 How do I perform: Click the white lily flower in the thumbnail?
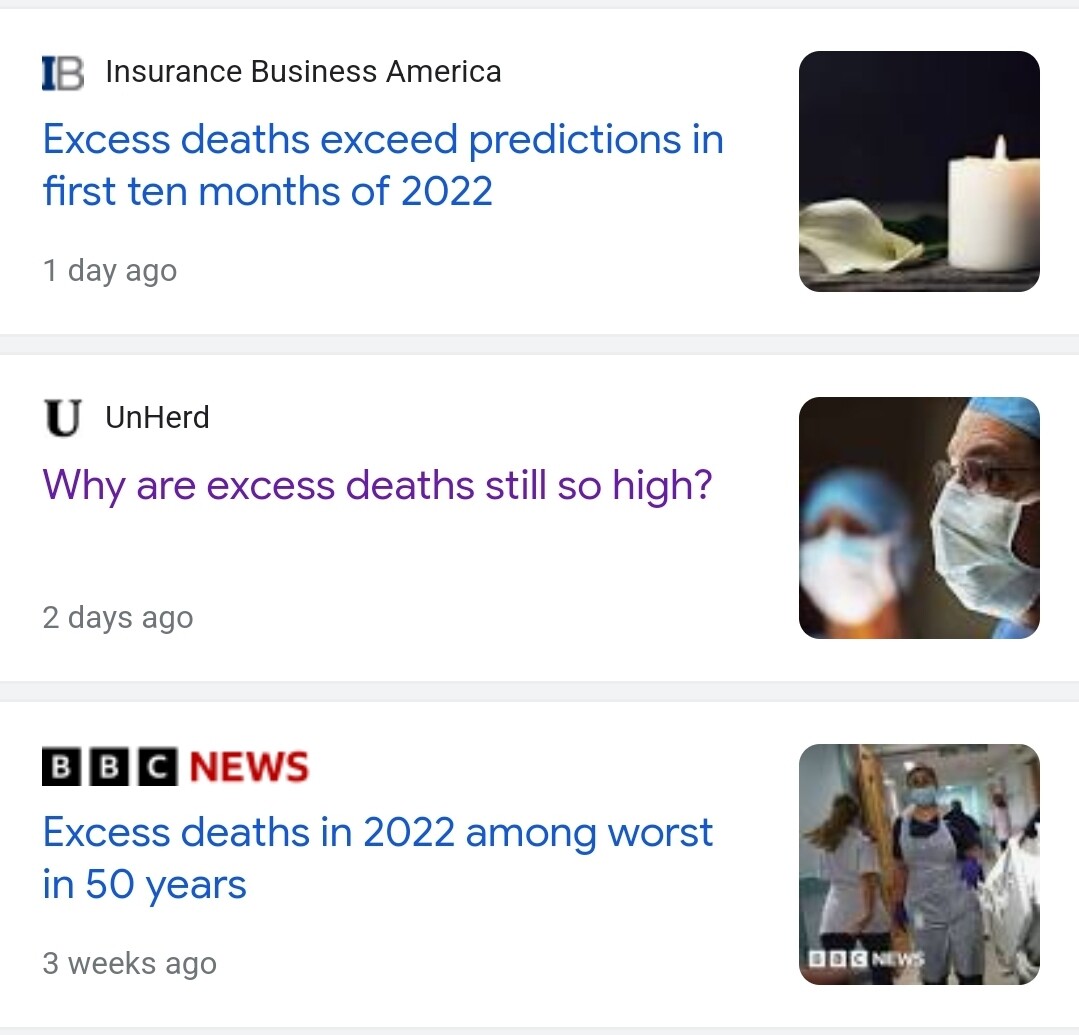[x=858, y=237]
